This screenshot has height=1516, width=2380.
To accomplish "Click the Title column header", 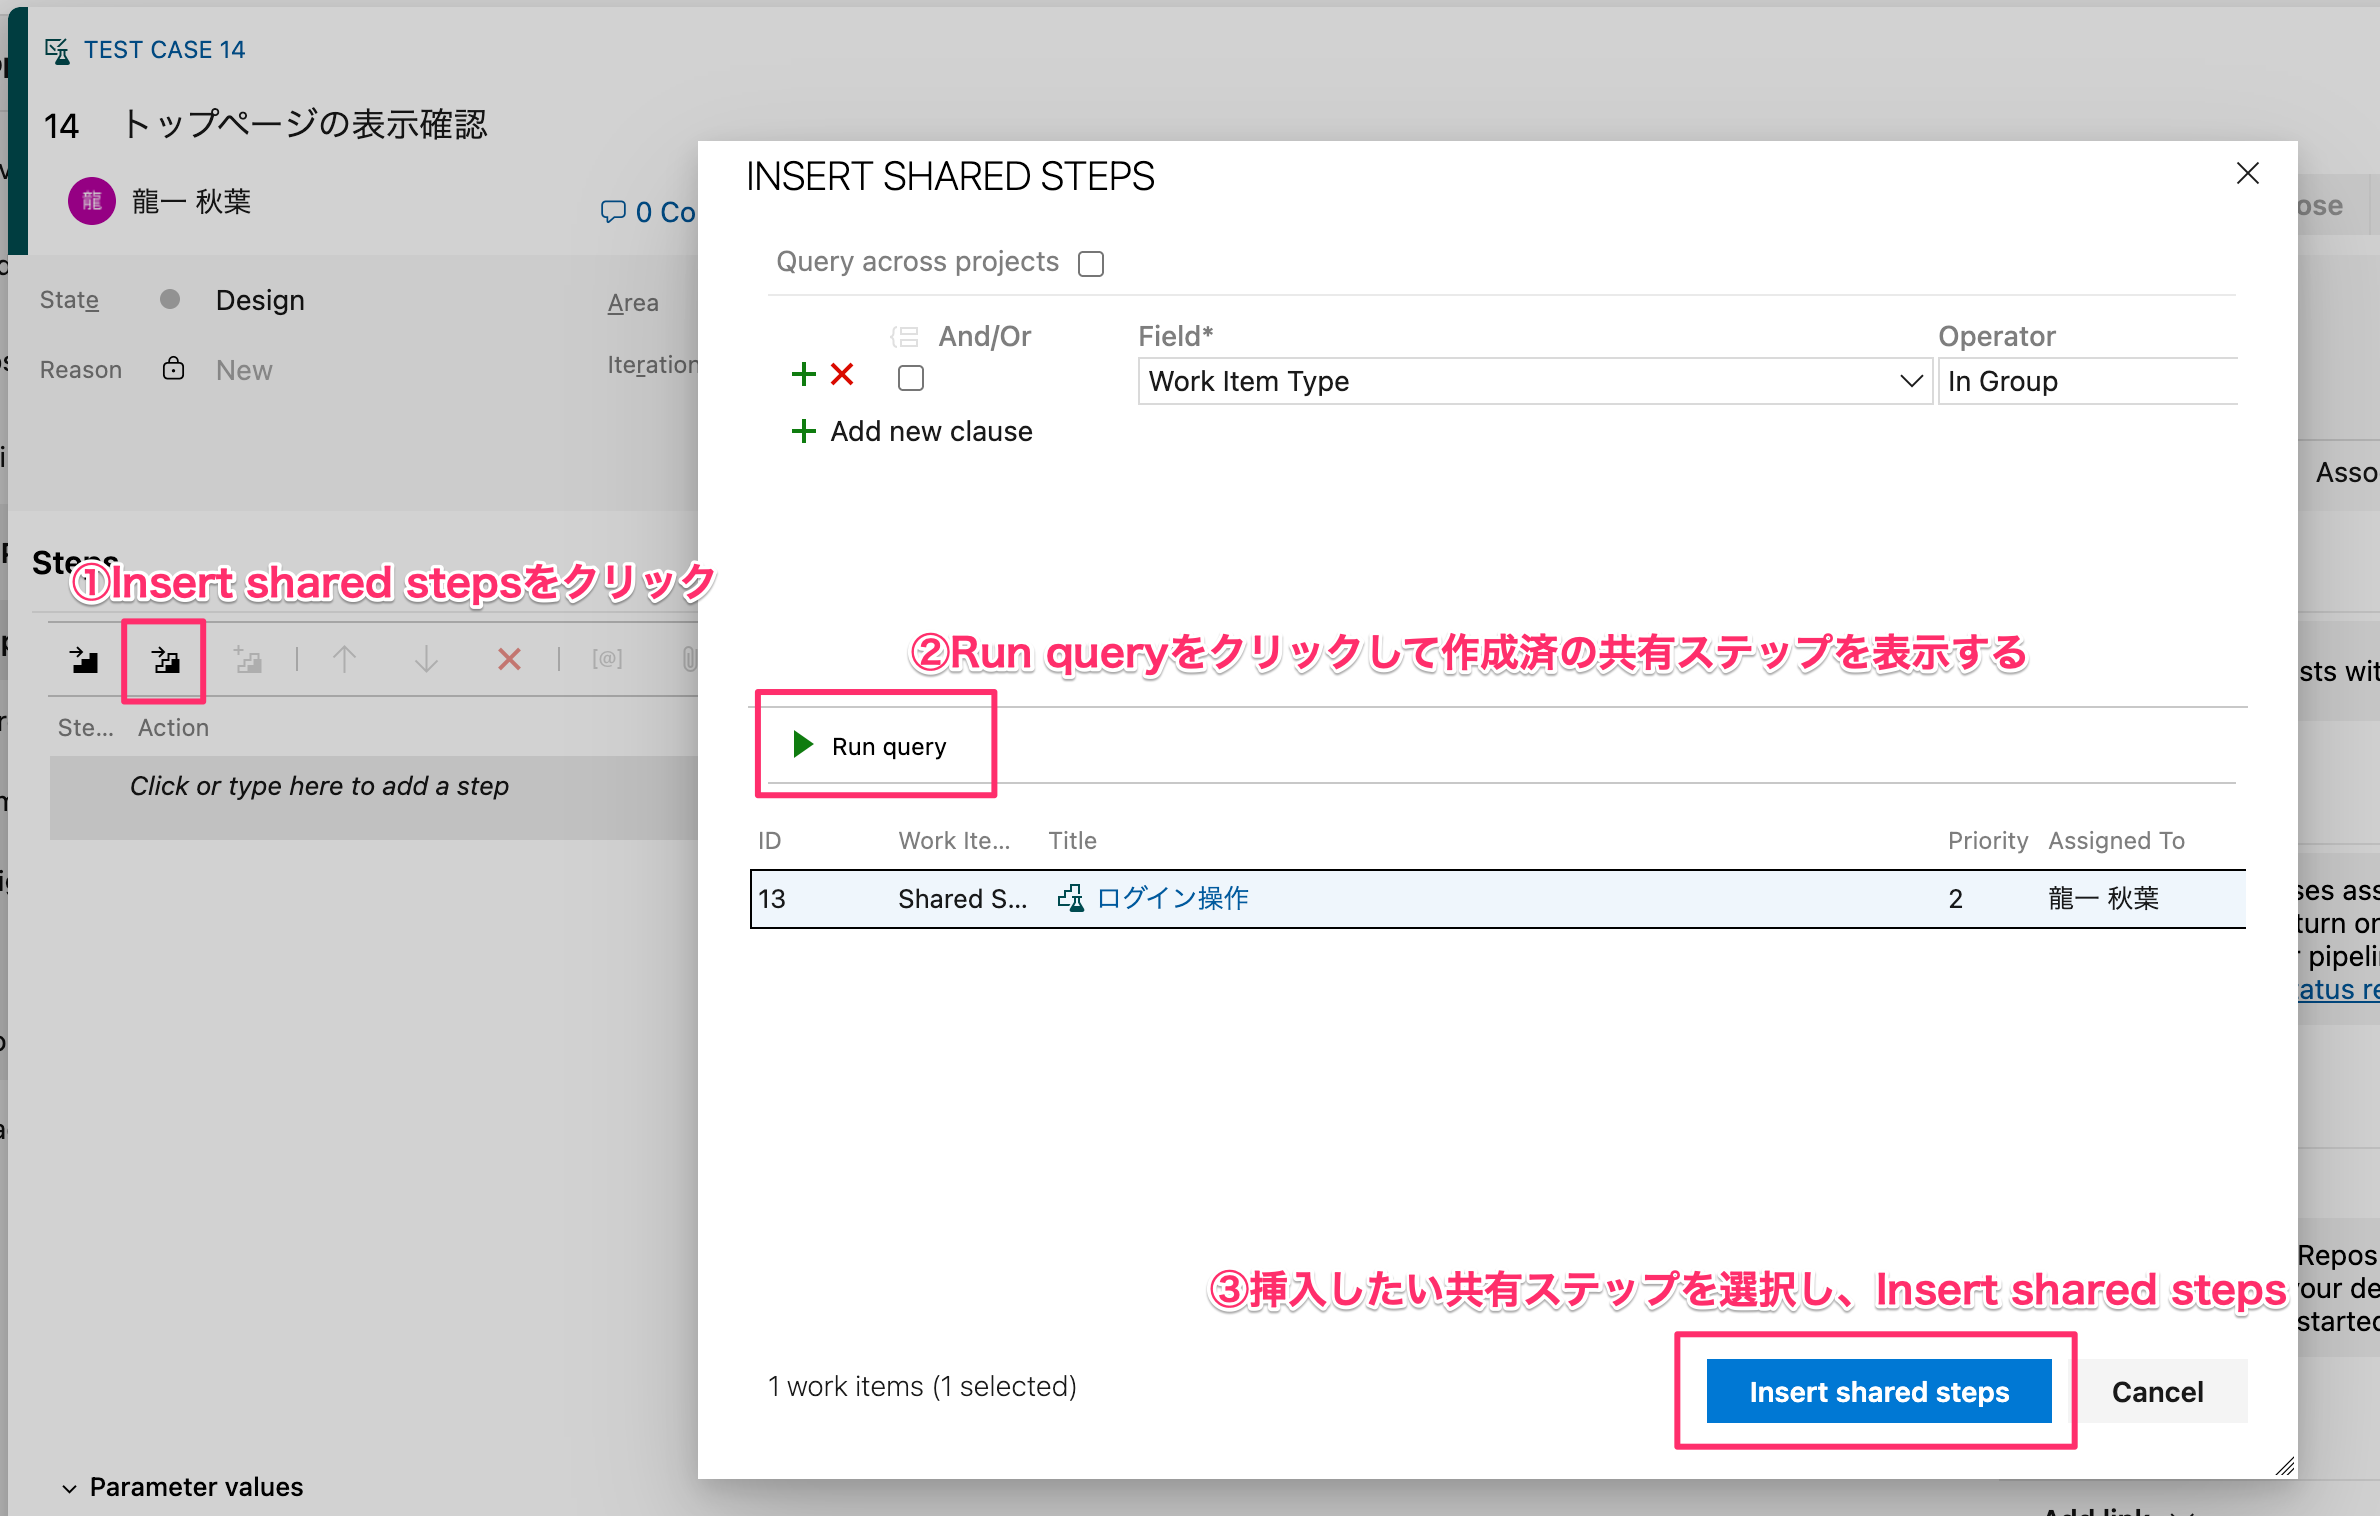I will pos(1072,841).
